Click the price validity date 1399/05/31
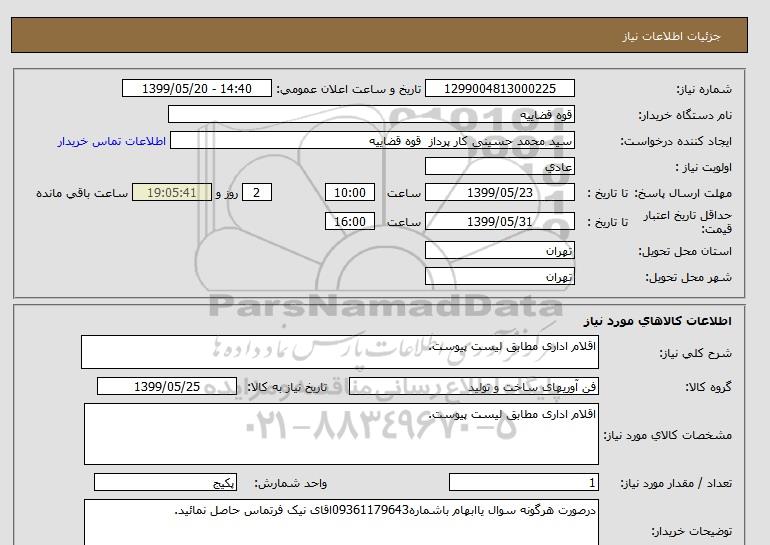Viewport: 770px width, 545px height. click(500, 221)
